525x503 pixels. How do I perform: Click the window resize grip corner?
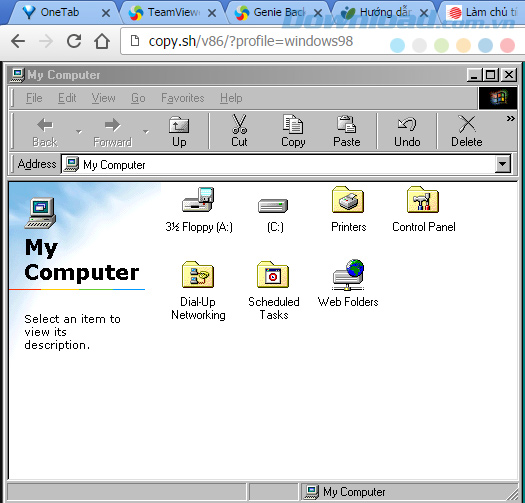[512, 494]
